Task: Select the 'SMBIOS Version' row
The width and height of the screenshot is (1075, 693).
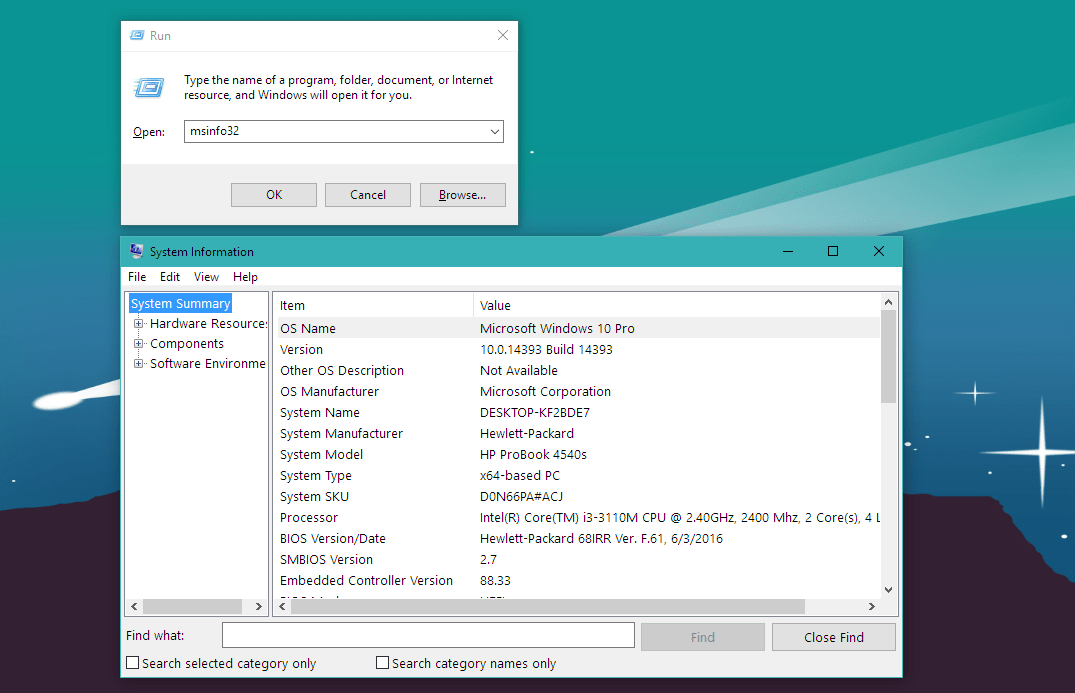Action: pos(577,560)
